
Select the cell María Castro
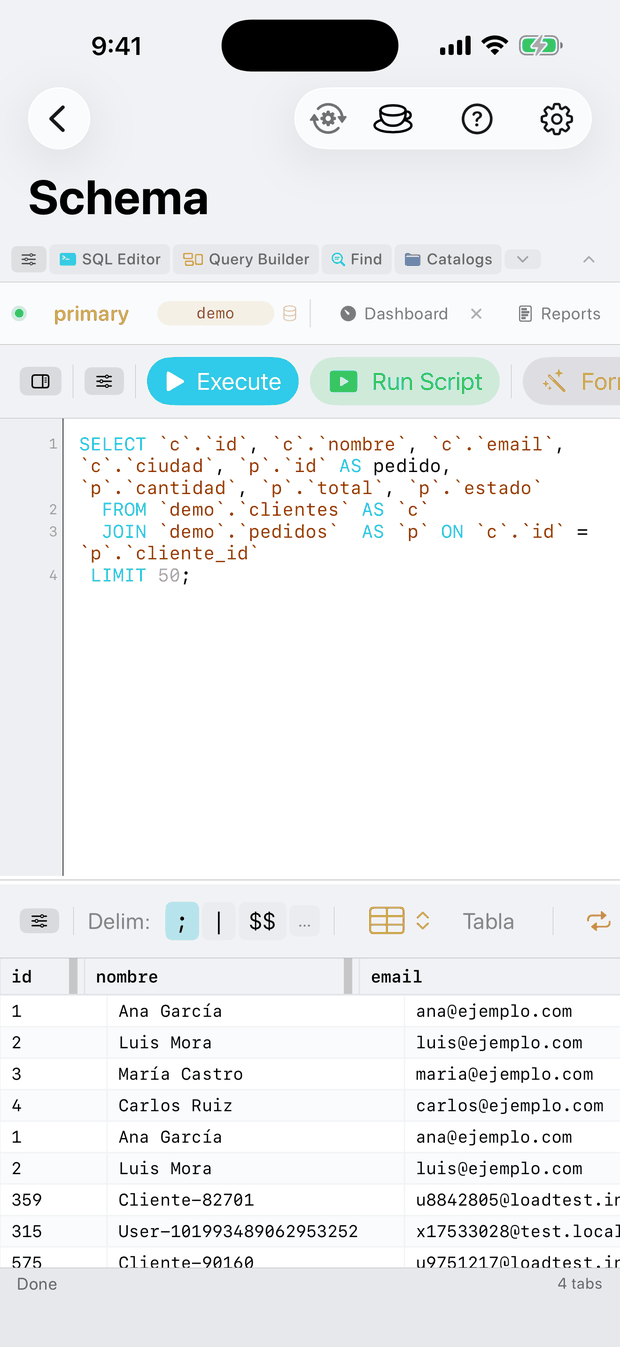click(x=255, y=1074)
